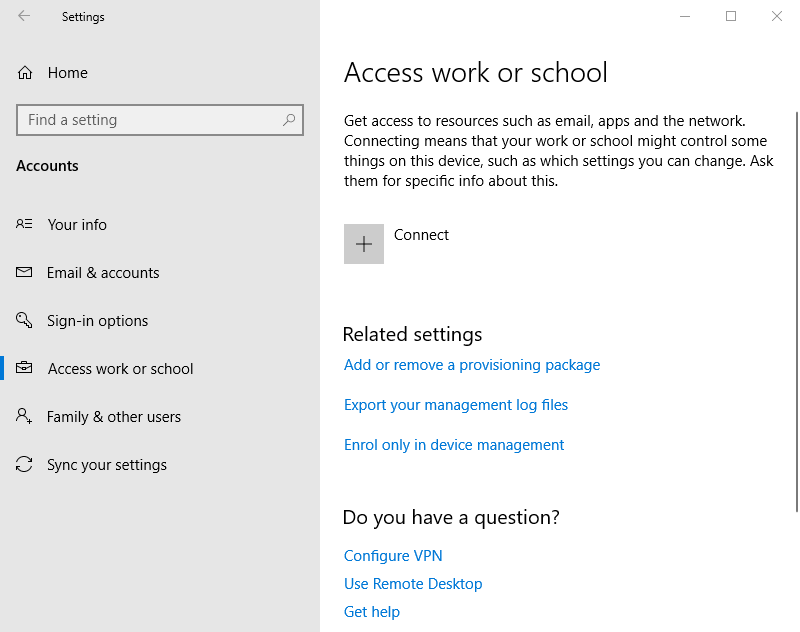
Task: Click the Family & other users icon
Action: [25, 417]
